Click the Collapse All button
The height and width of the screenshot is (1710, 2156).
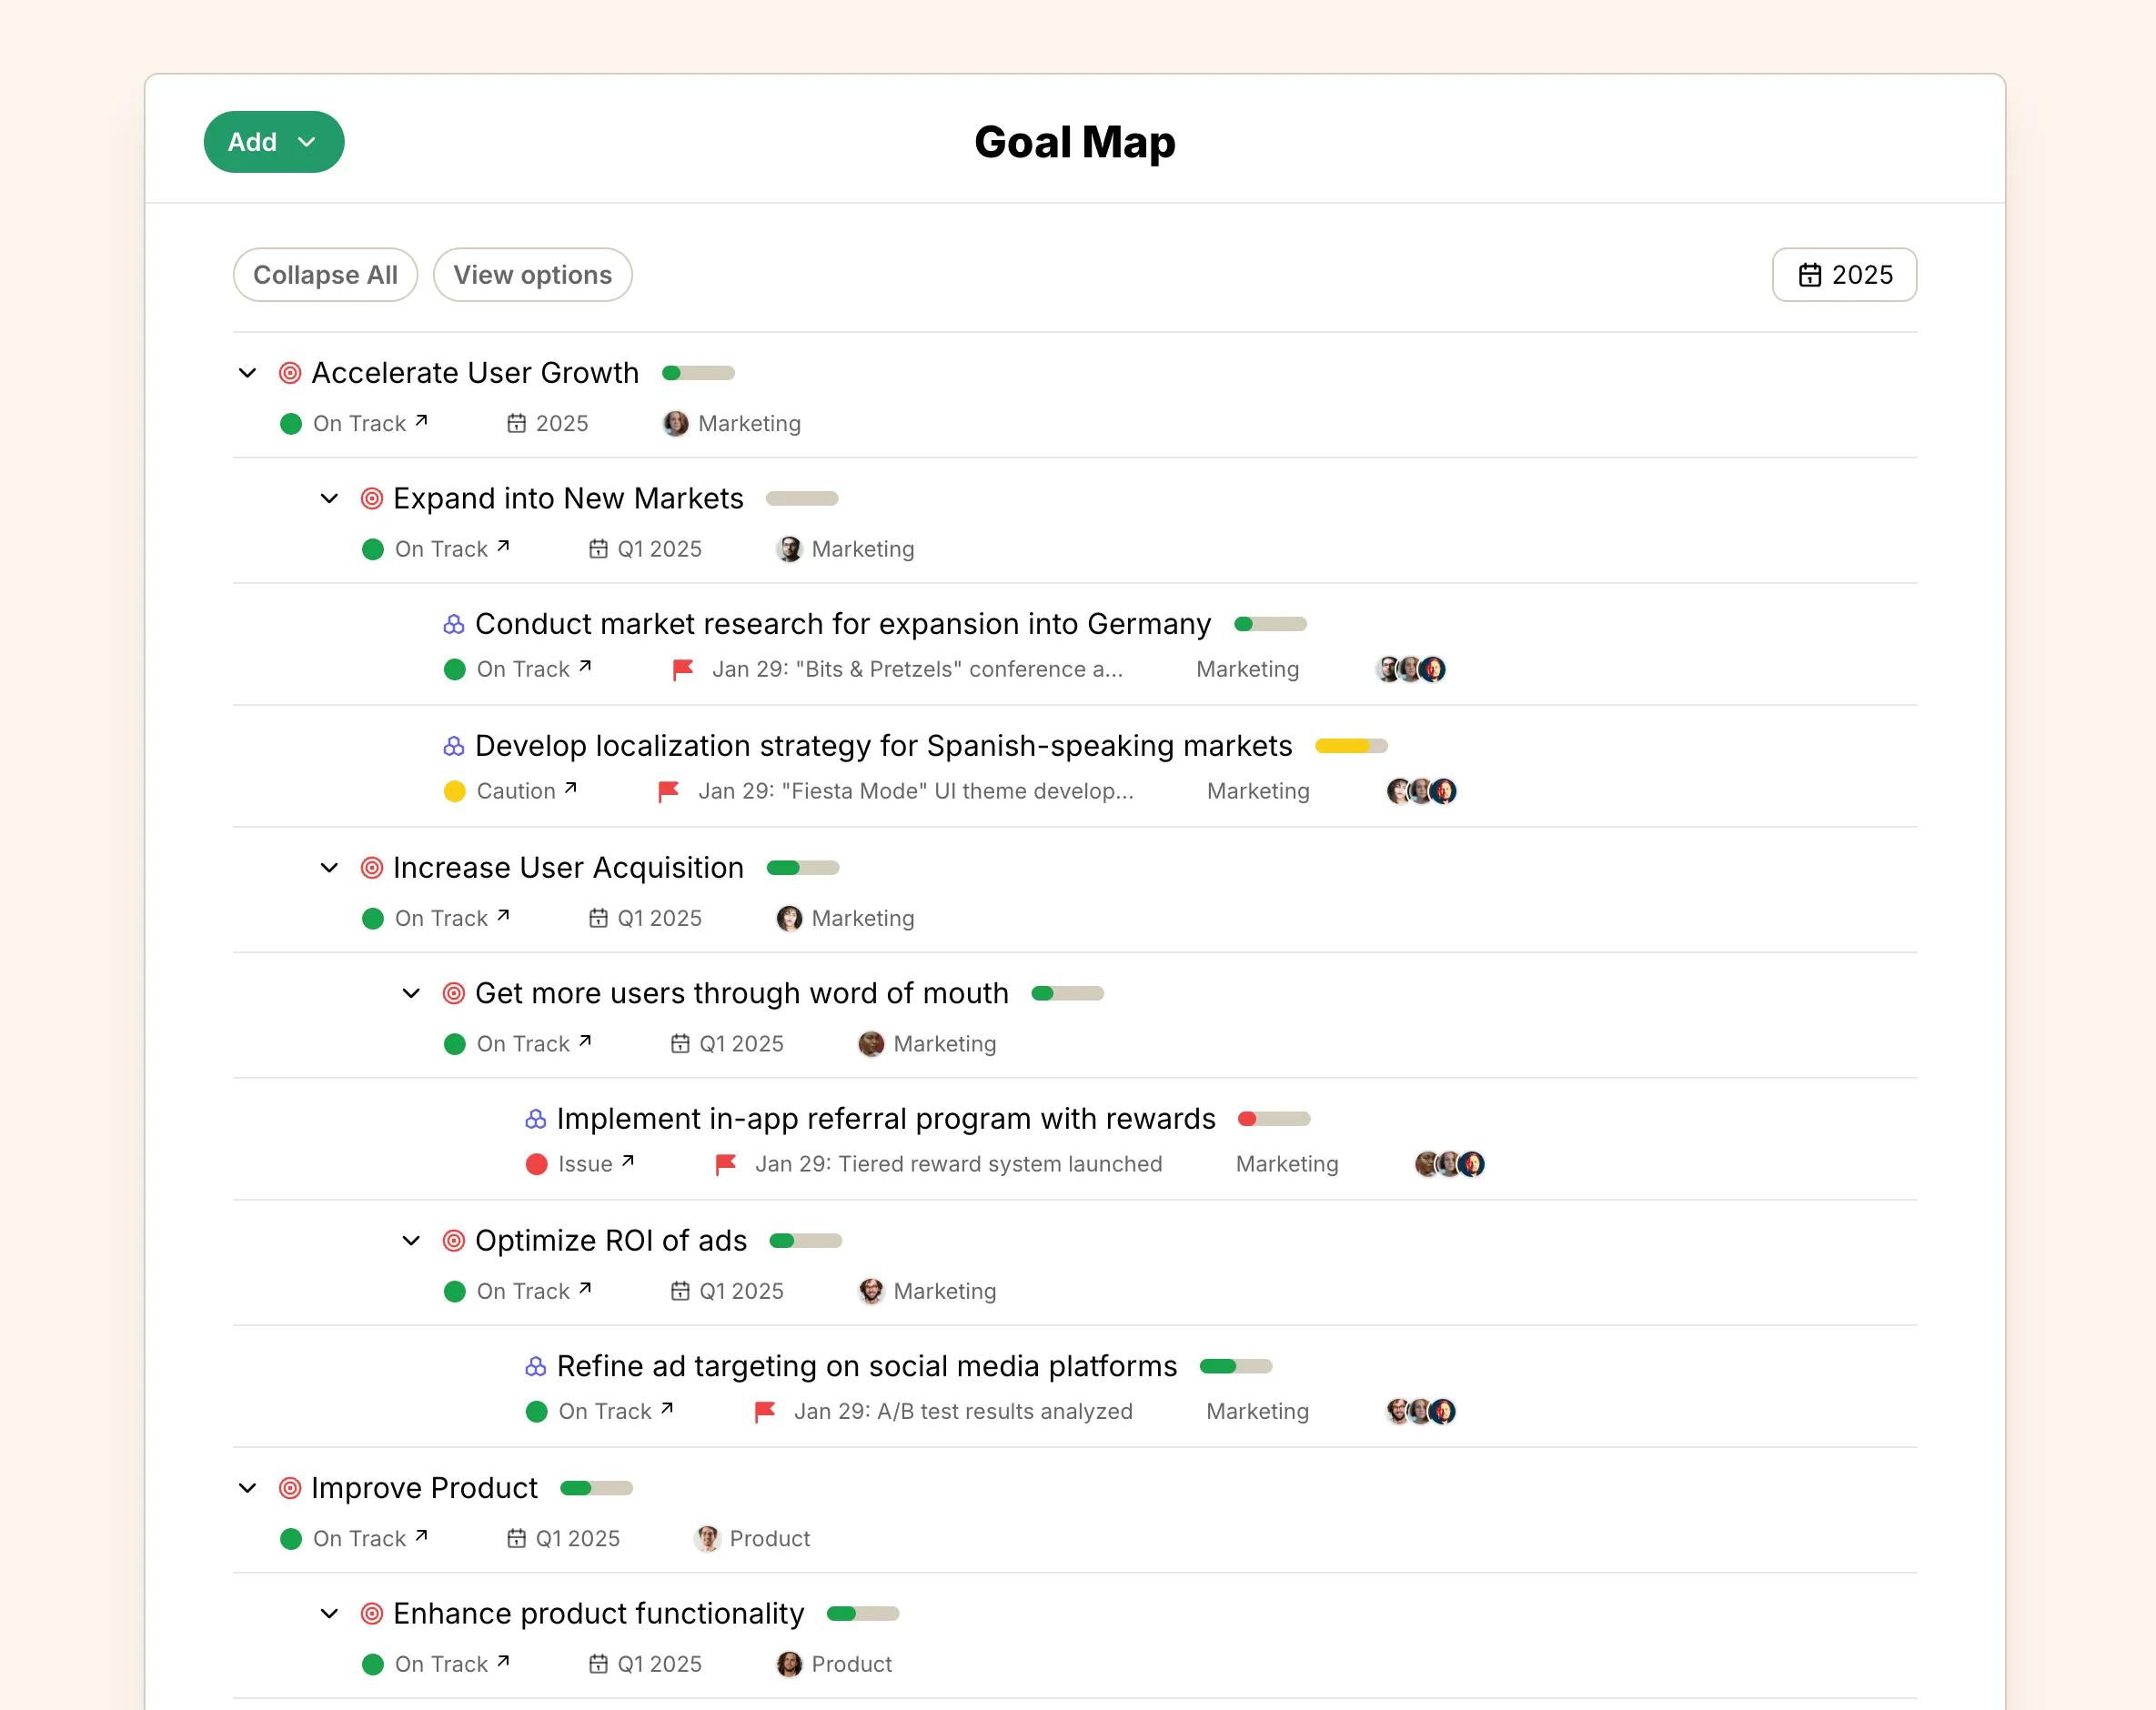pos(325,274)
